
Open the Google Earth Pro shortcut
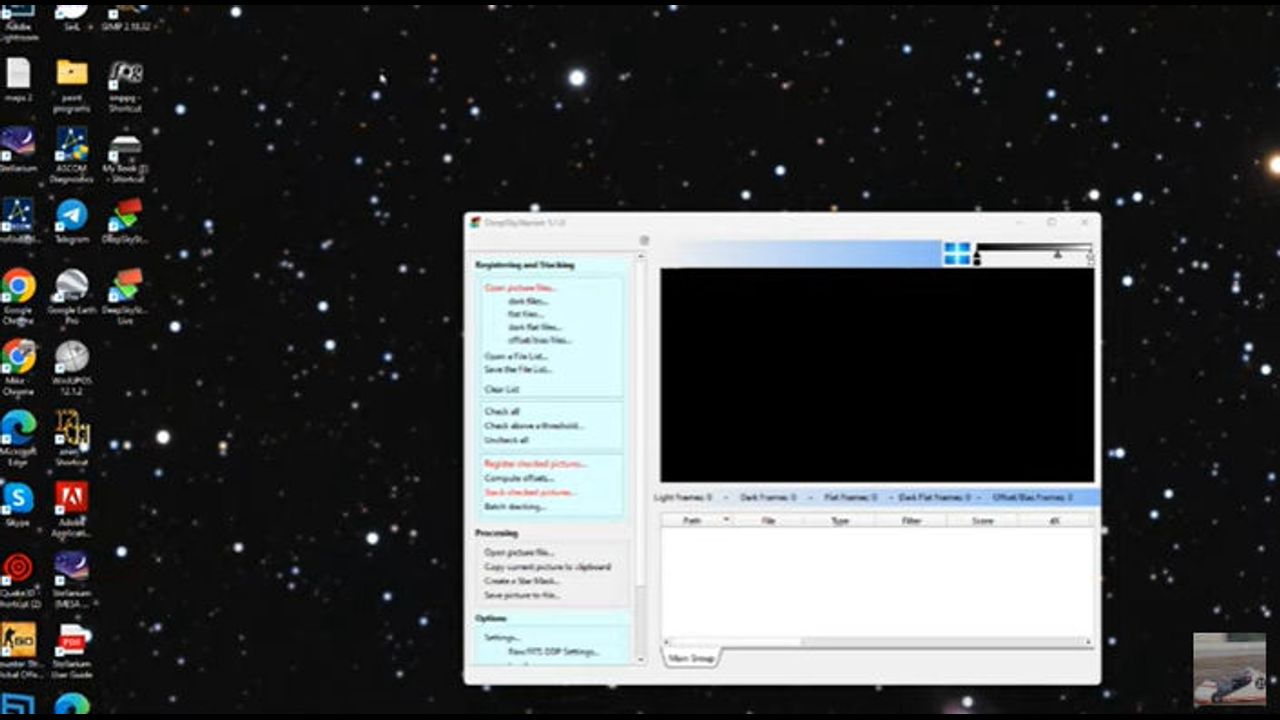[71, 287]
